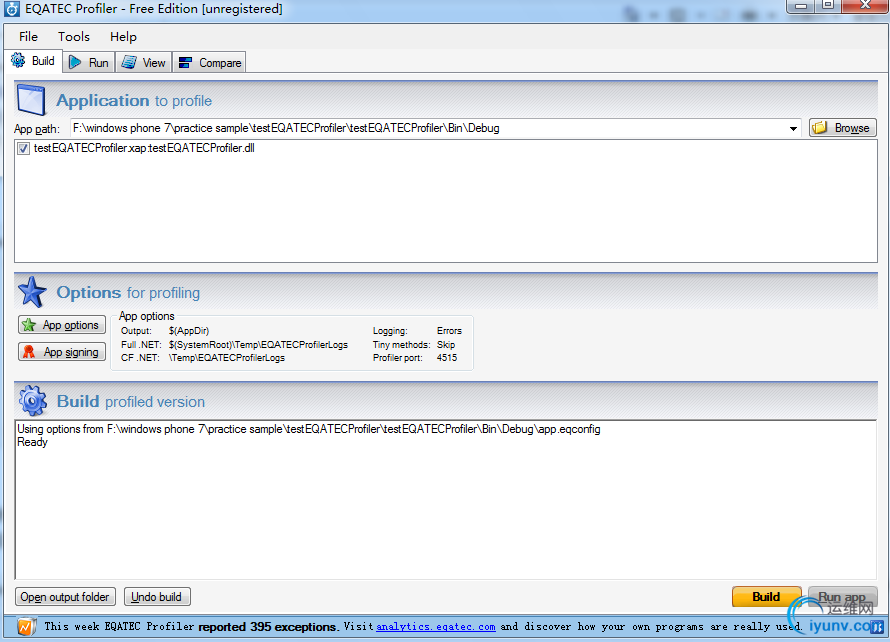Select testEQATECProfiler.xap:testEQATECProfiler.dll list entry
Screen dimensions: 890x642
[144, 148]
